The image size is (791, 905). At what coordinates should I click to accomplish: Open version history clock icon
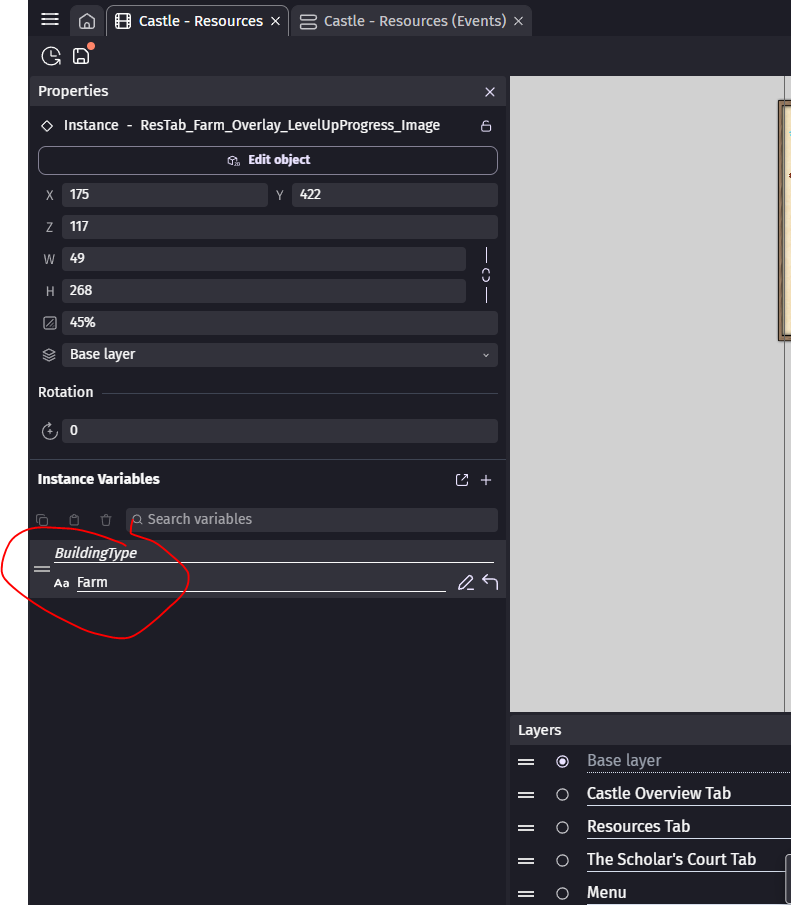pos(51,56)
